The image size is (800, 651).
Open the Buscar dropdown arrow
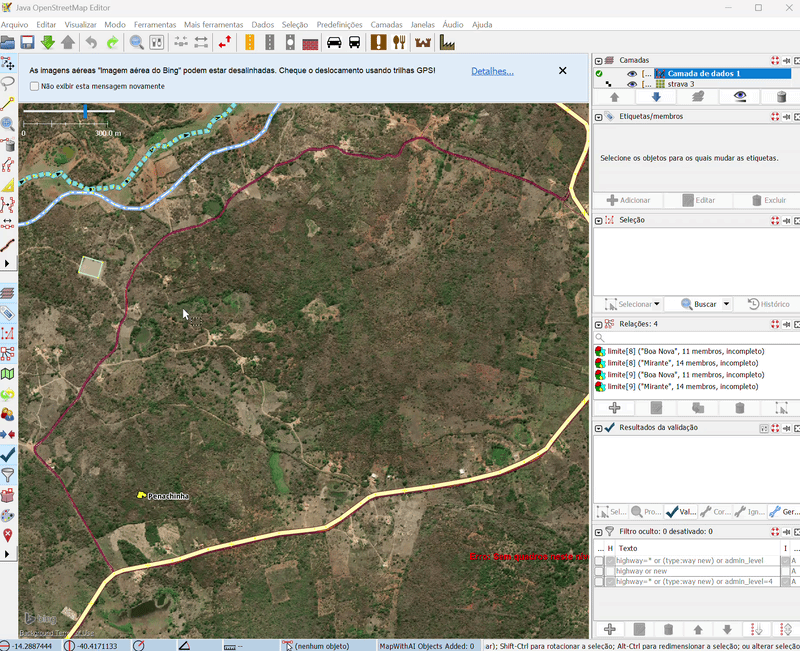[x=727, y=304]
